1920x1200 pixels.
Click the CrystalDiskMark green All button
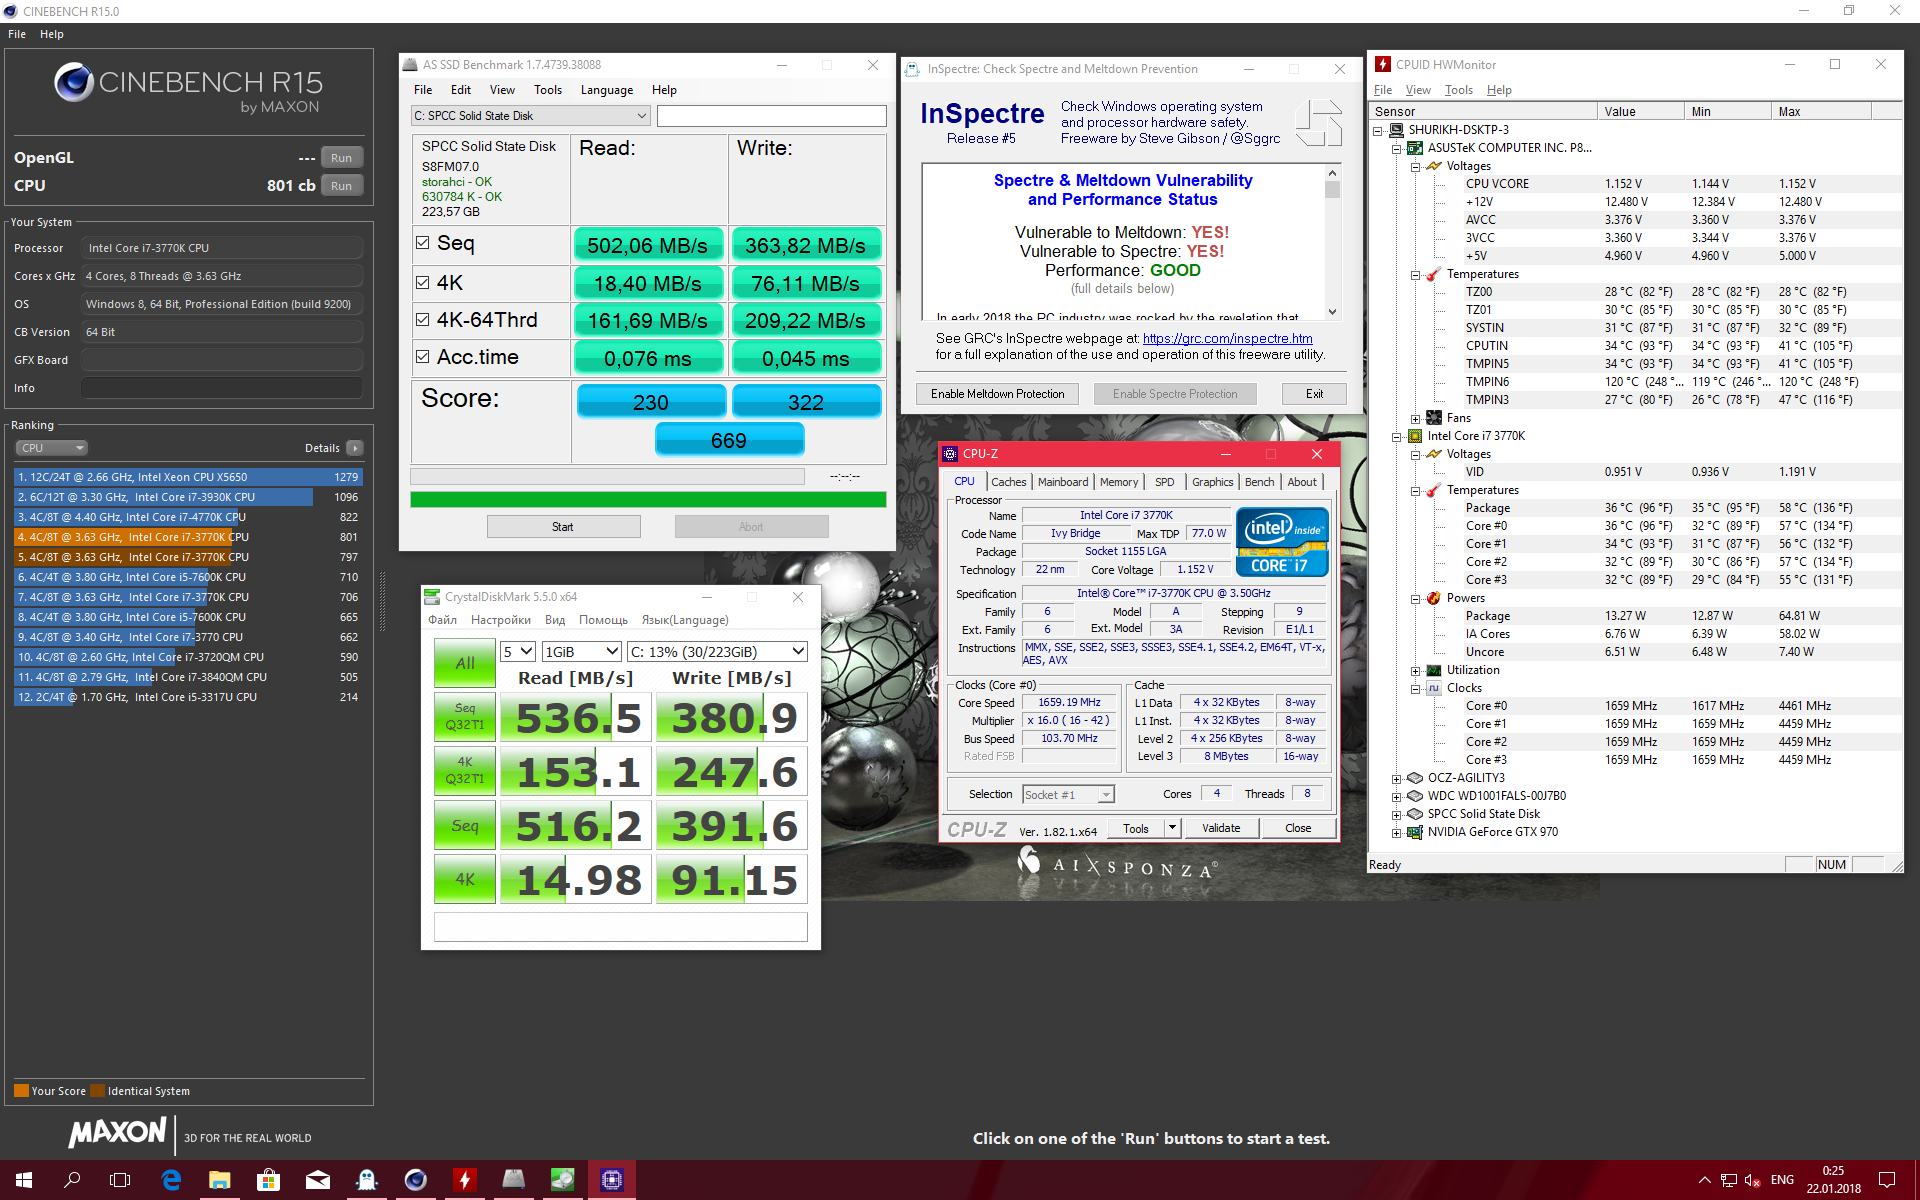pyautogui.click(x=465, y=663)
